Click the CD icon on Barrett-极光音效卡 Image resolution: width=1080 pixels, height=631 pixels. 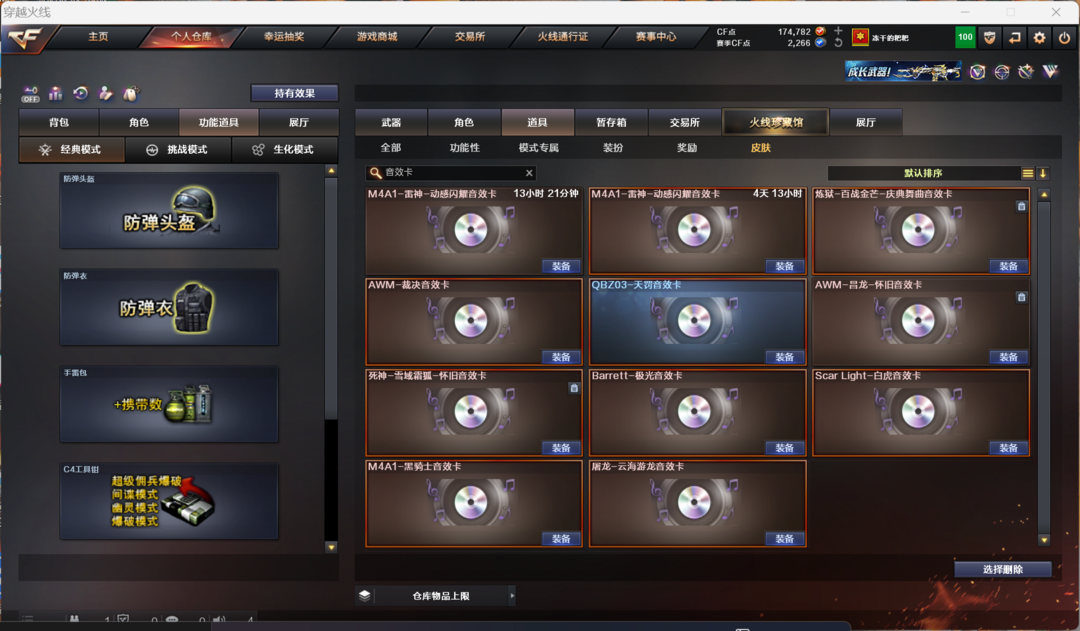(x=694, y=411)
